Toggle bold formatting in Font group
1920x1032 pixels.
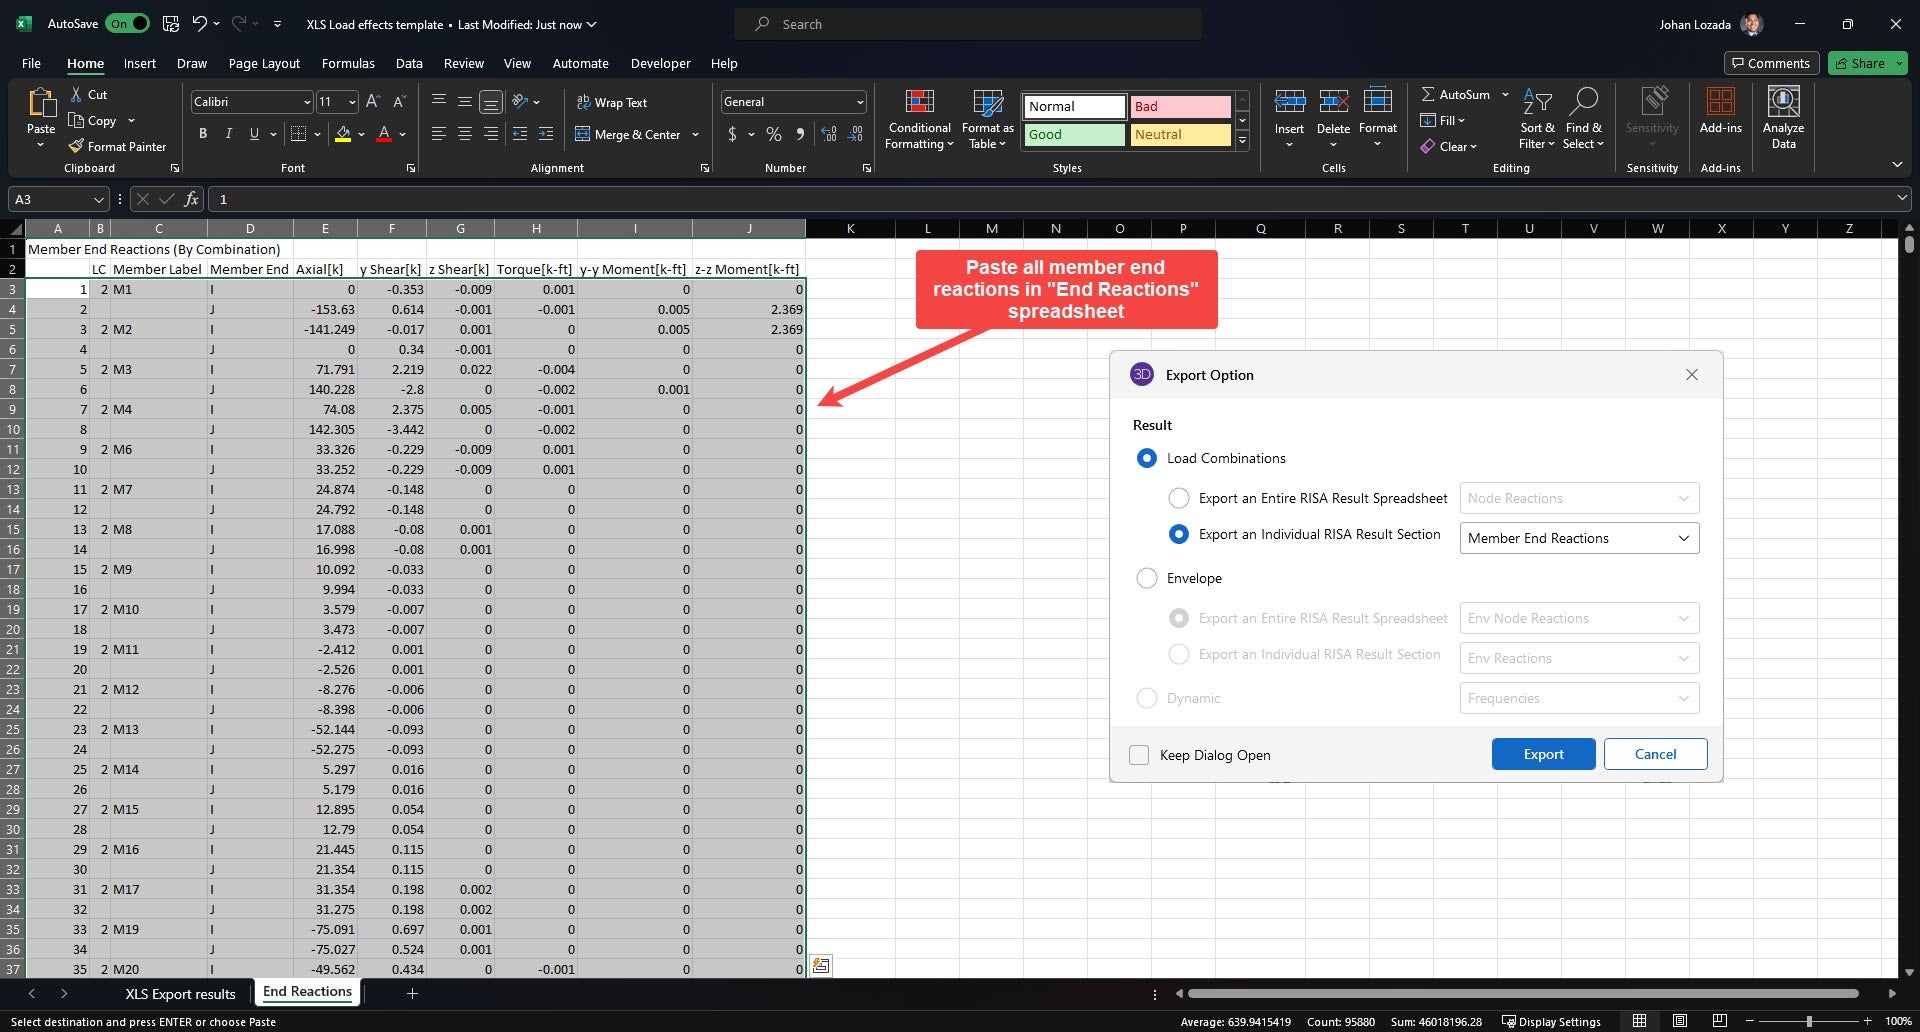[203, 134]
